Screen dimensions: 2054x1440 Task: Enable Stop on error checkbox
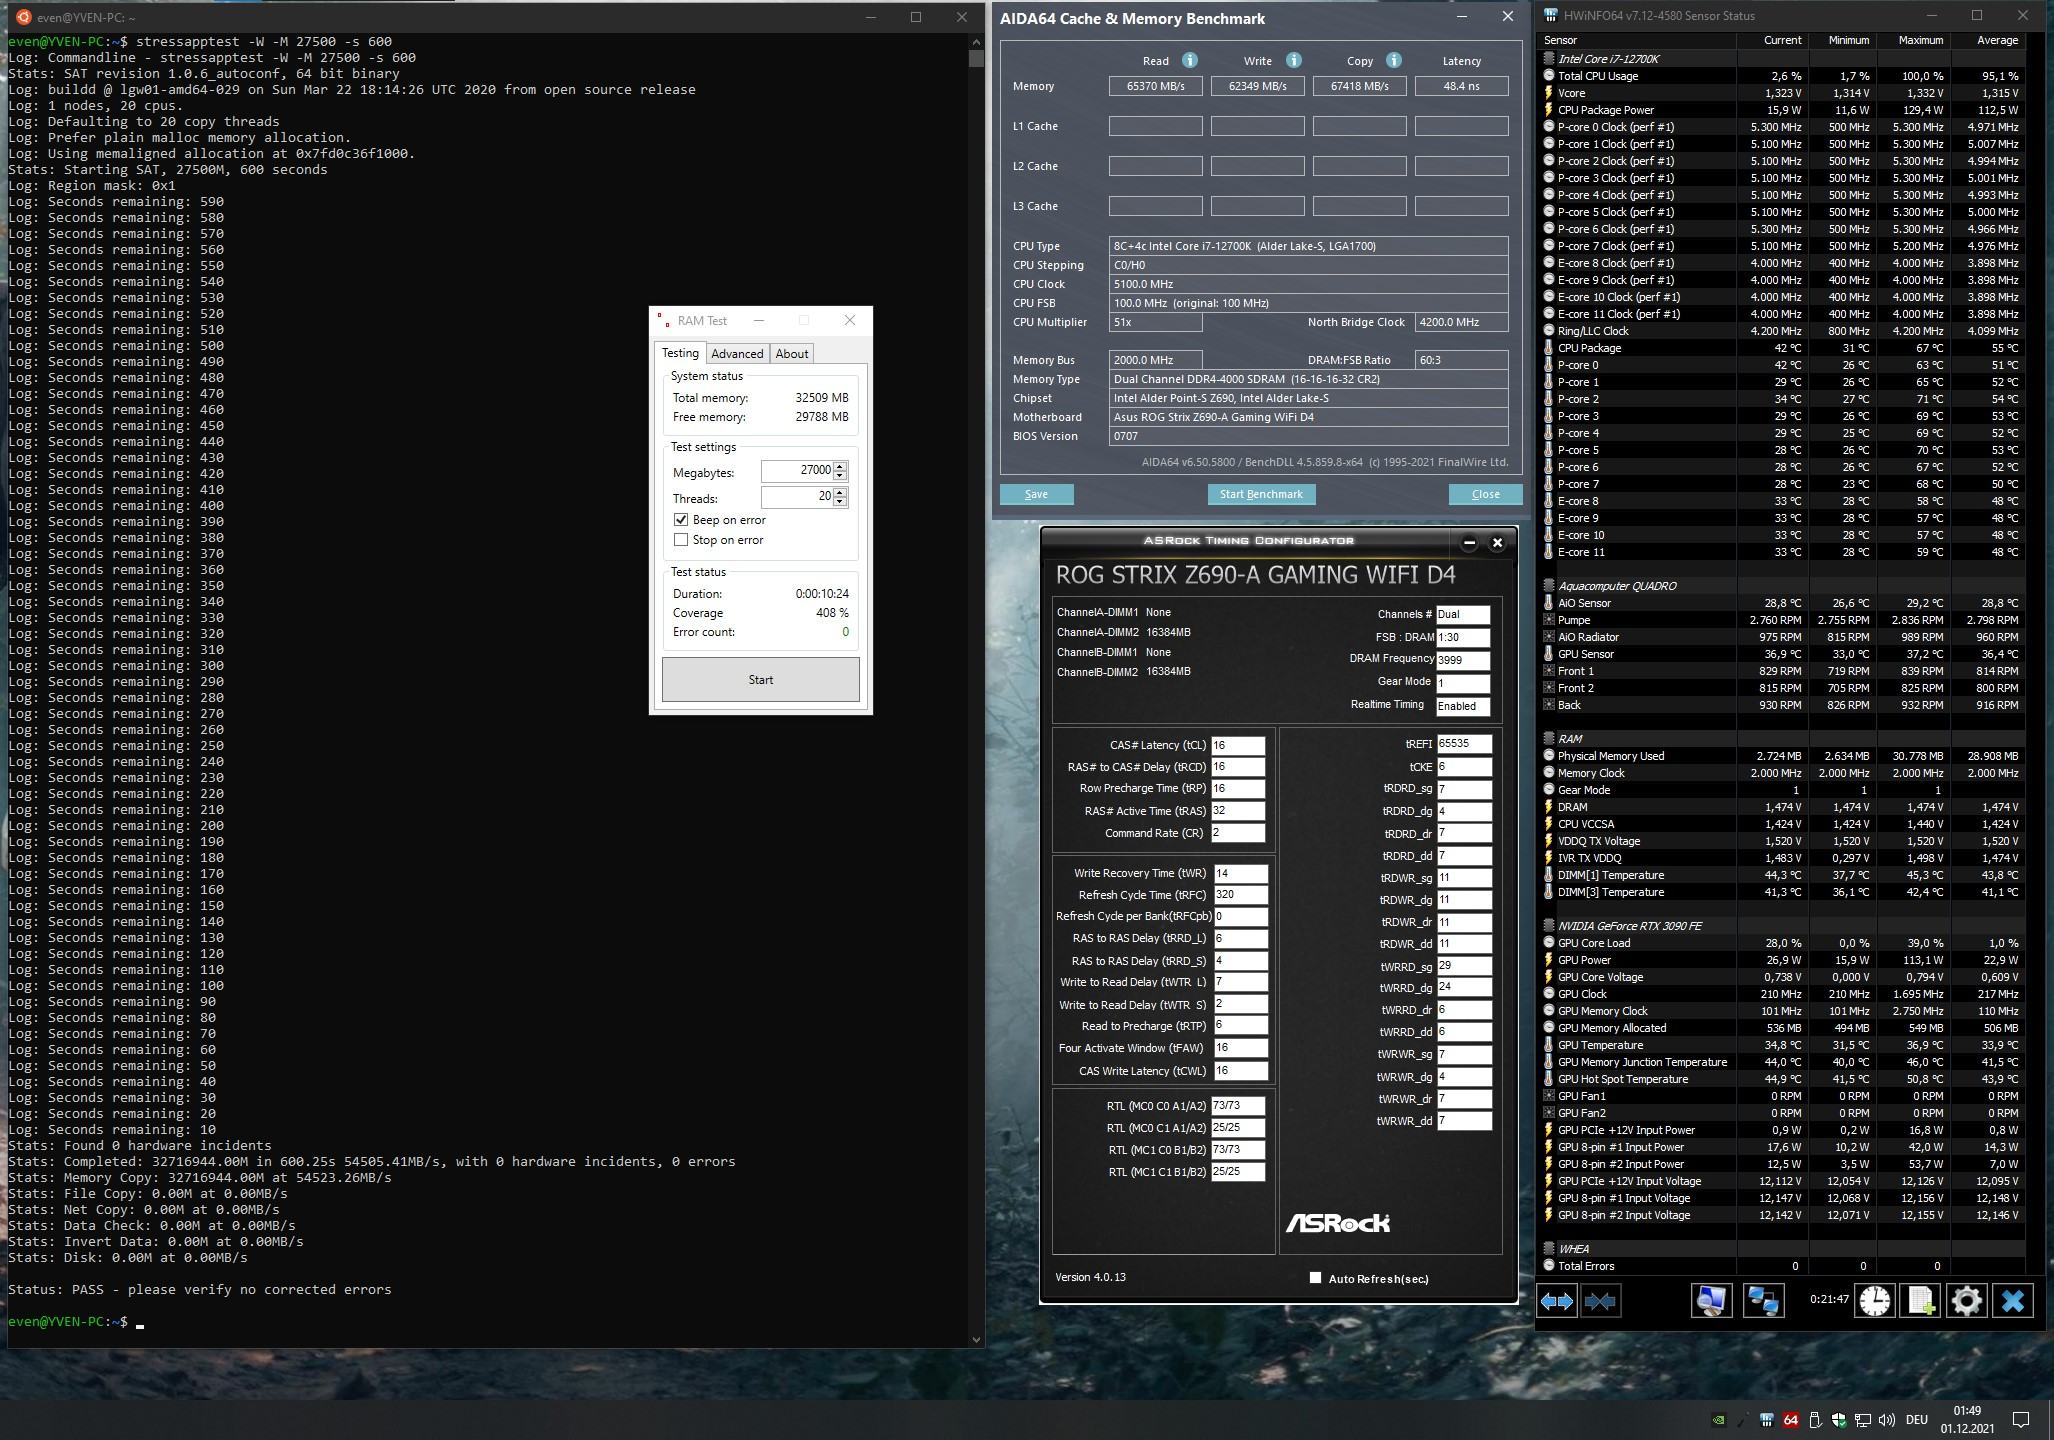click(681, 540)
